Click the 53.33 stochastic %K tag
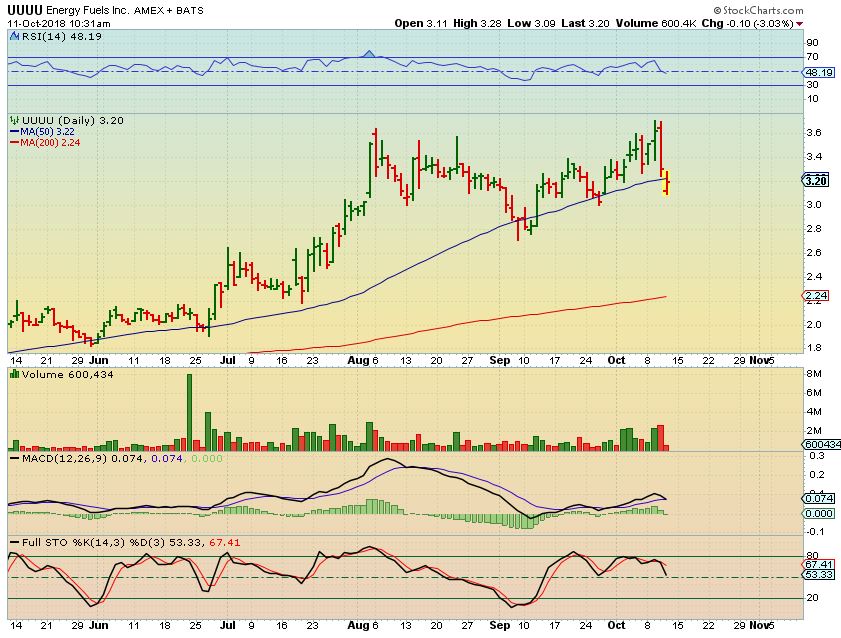The height and width of the screenshot is (638, 841). click(x=819, y=575)
